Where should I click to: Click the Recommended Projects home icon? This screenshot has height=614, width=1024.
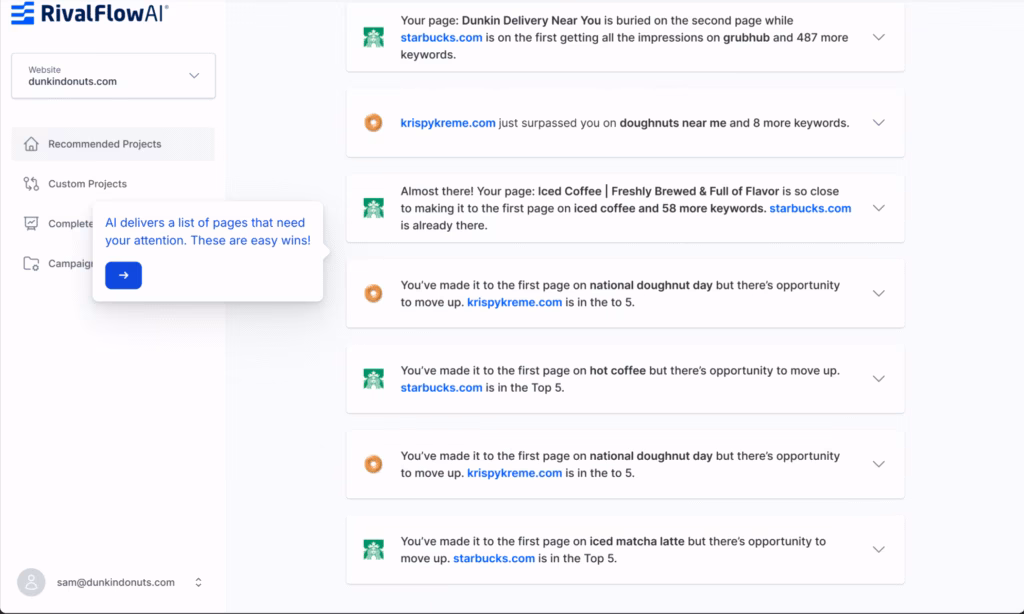coord(31,144)
